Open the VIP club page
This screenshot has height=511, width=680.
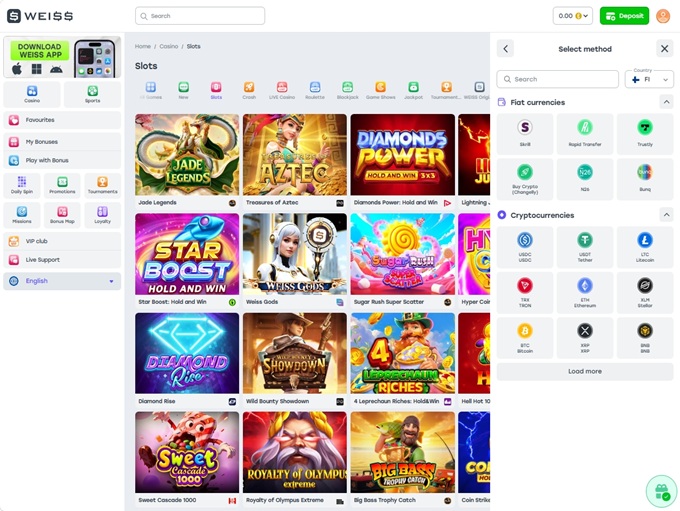point(62,241)
